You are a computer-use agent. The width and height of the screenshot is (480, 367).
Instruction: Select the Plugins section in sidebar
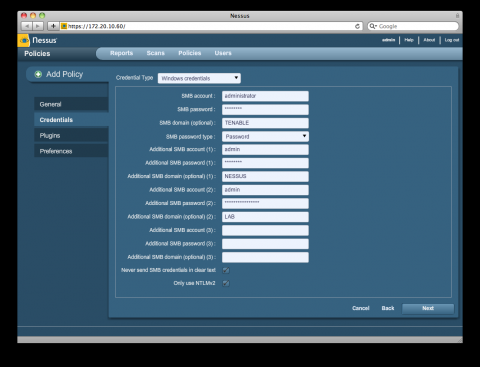click(71, 135)
